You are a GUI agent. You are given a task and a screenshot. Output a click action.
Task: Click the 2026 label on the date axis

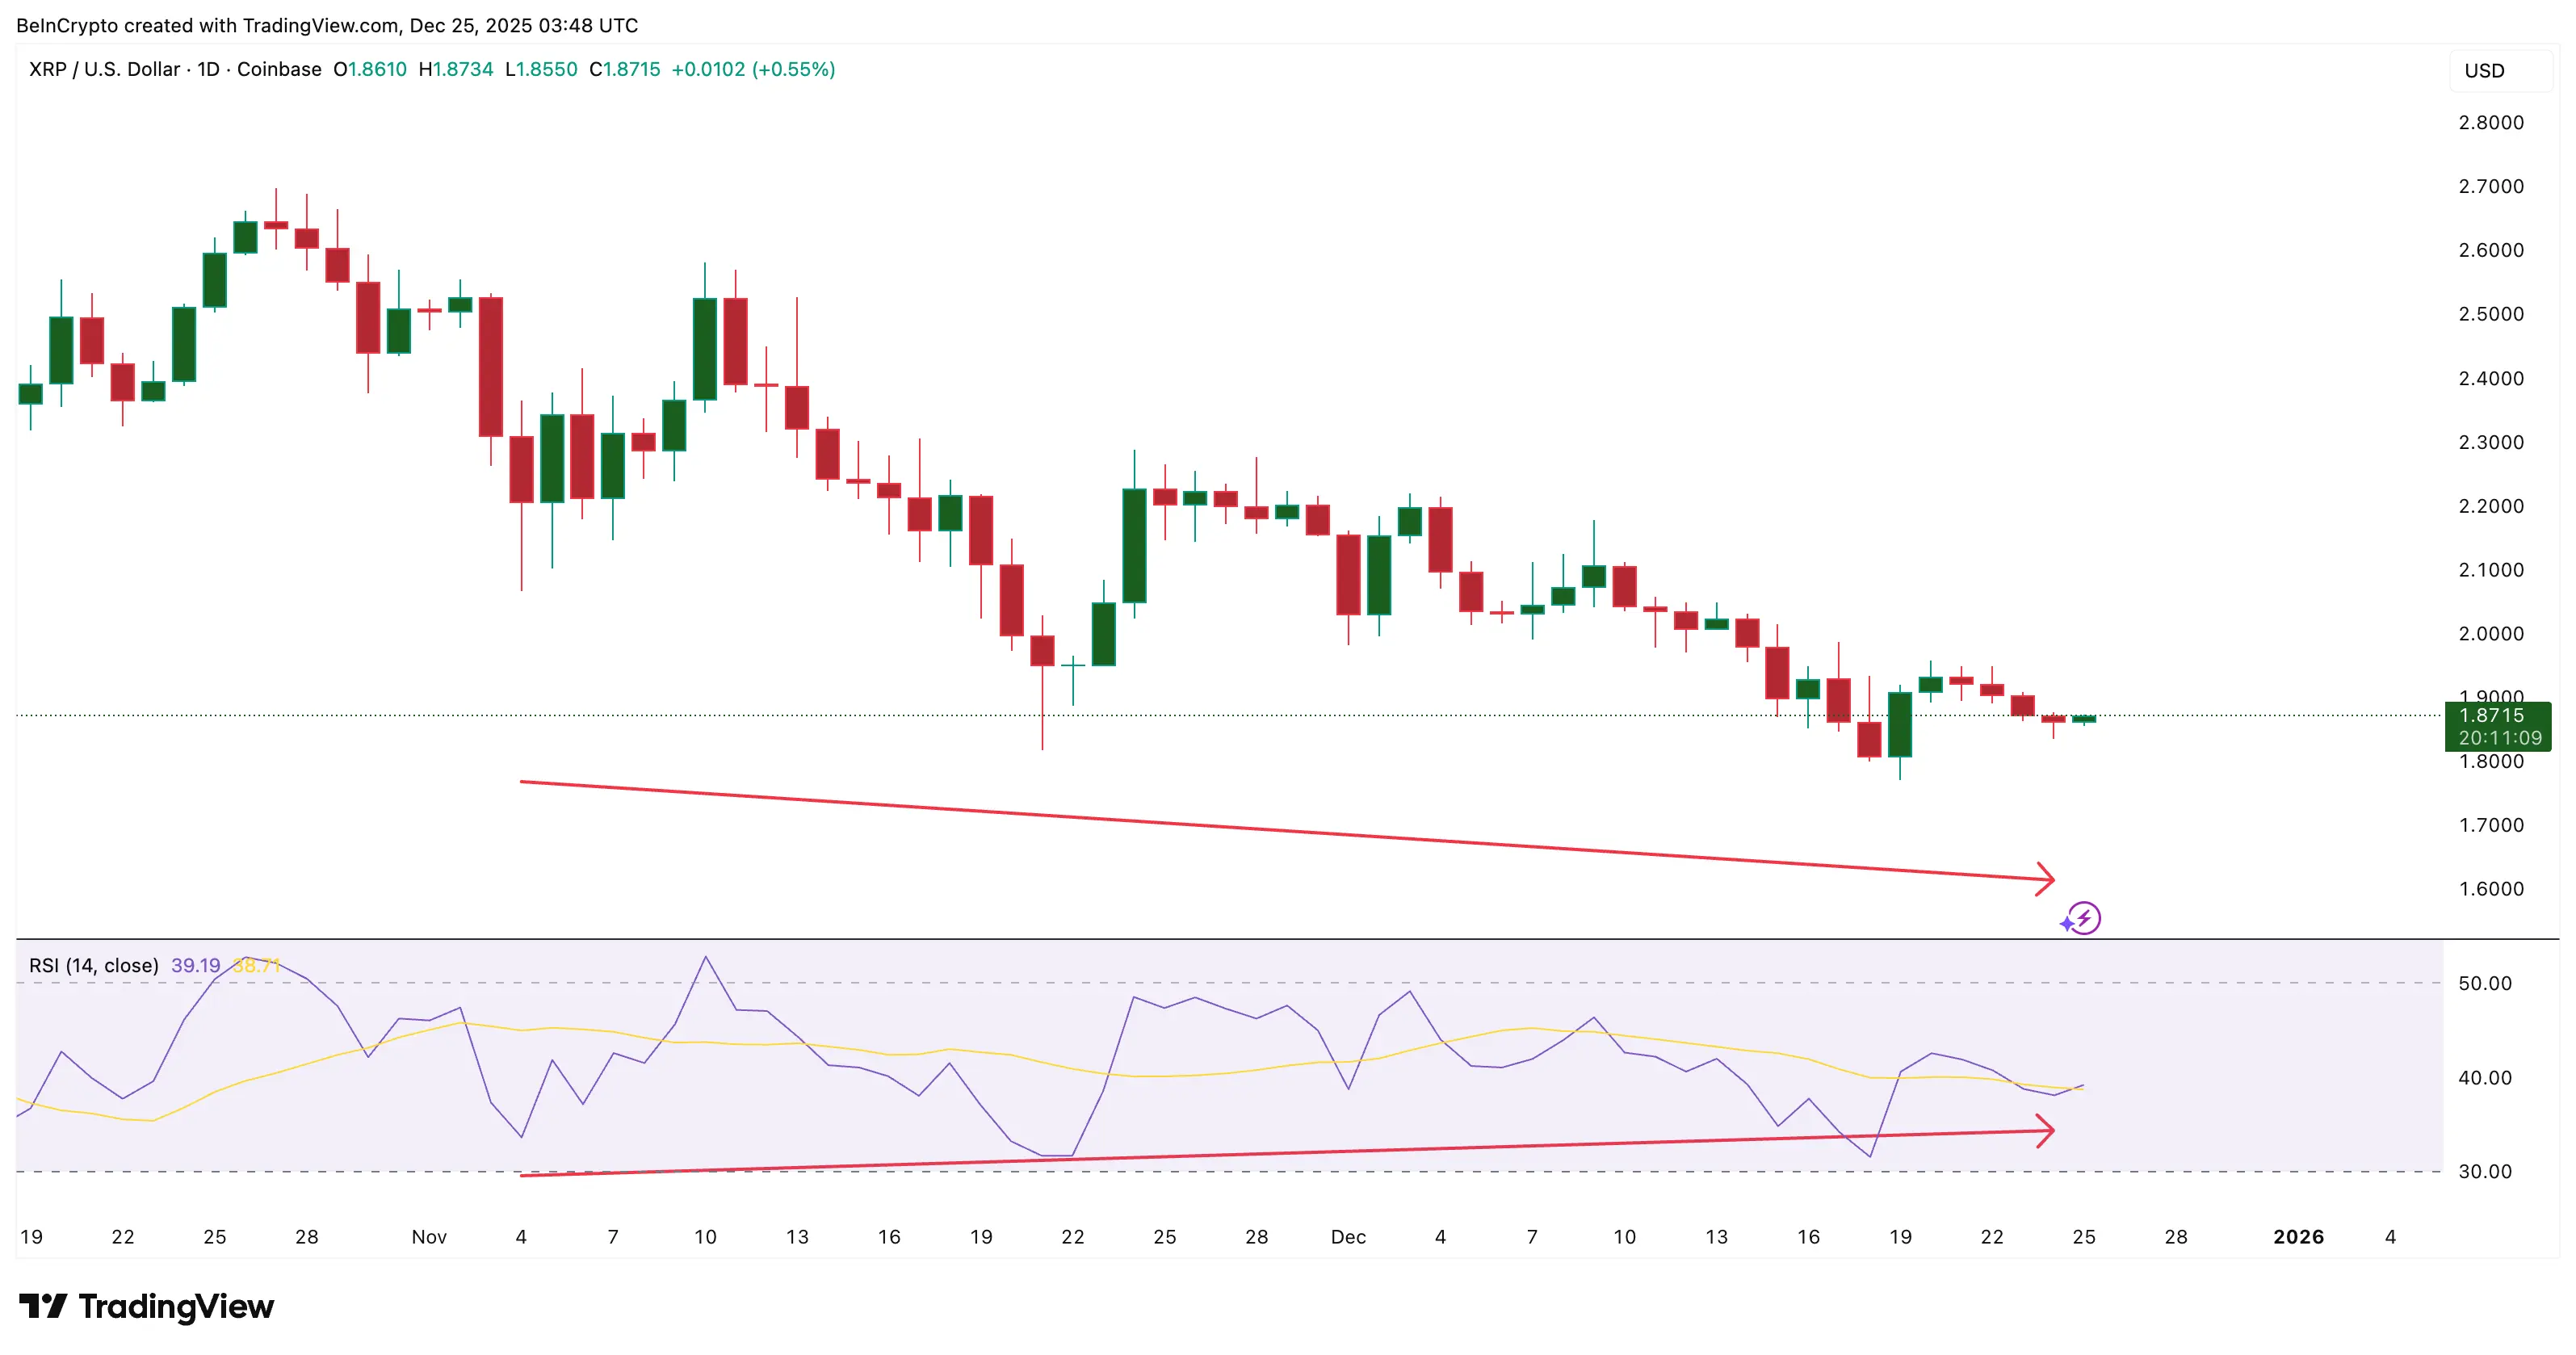tap(2299, 1236)
